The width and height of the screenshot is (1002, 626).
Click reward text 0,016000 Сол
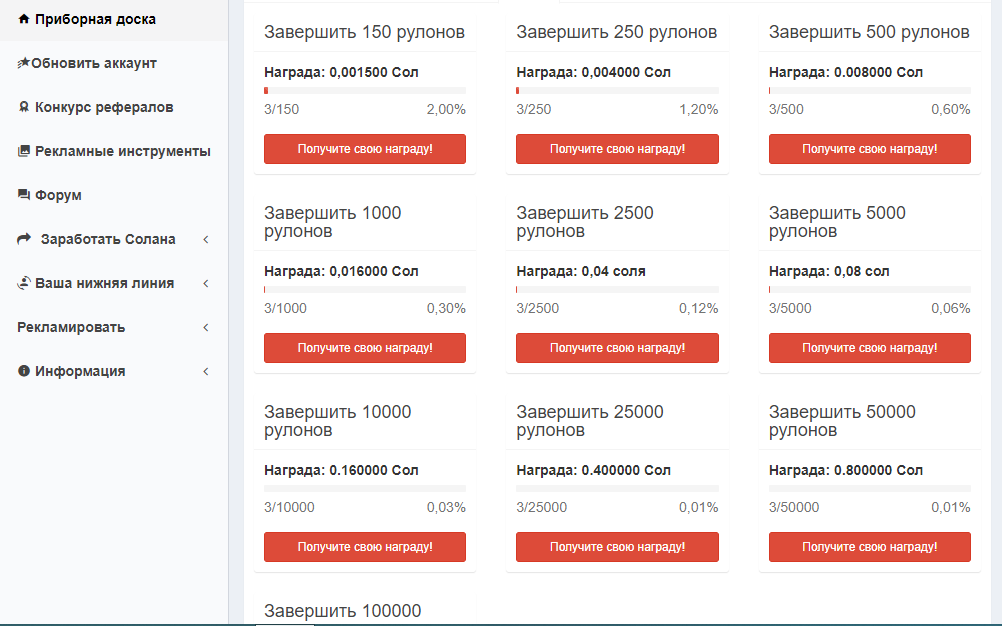[374, 271]
